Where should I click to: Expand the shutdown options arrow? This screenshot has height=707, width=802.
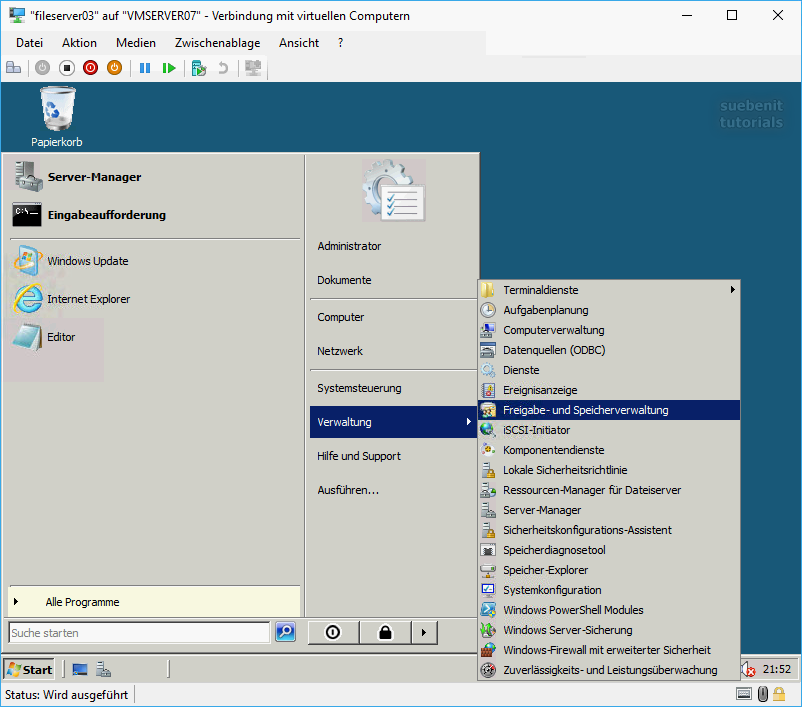coord(424,633)
